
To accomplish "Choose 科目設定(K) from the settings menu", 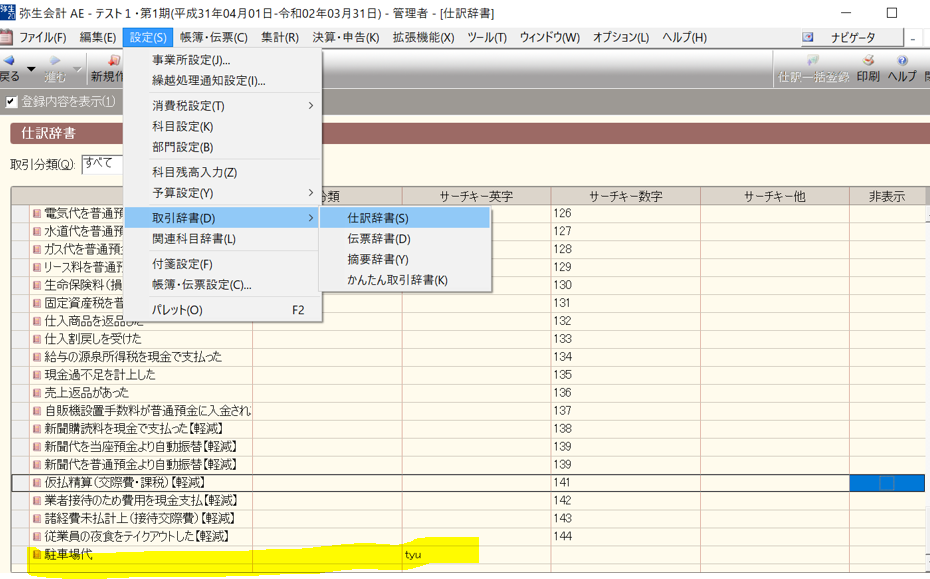I will click(x=182, y=127).
